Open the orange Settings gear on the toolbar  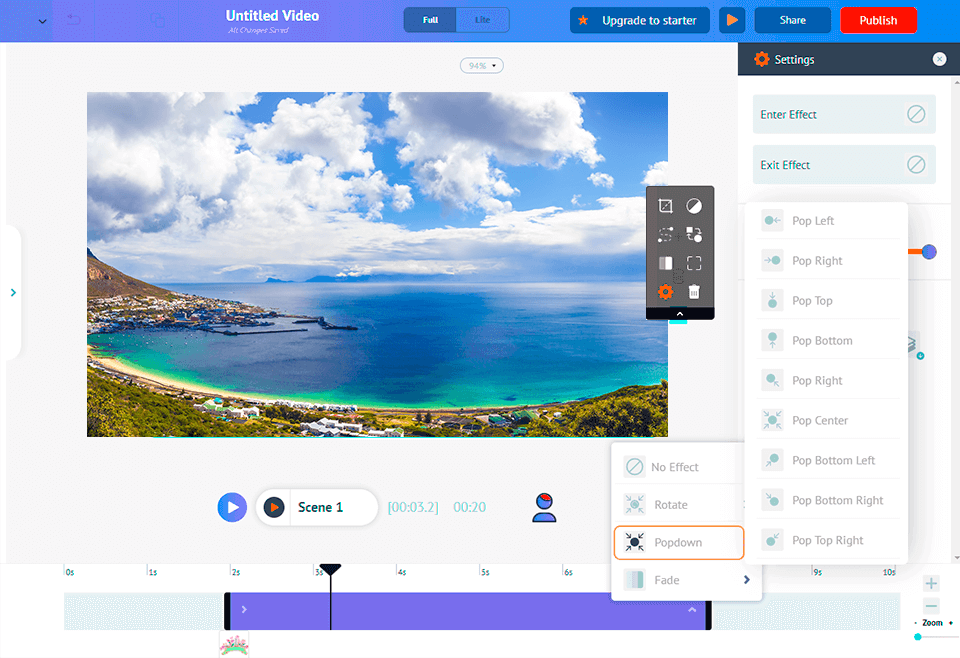(x=666, y=292)
